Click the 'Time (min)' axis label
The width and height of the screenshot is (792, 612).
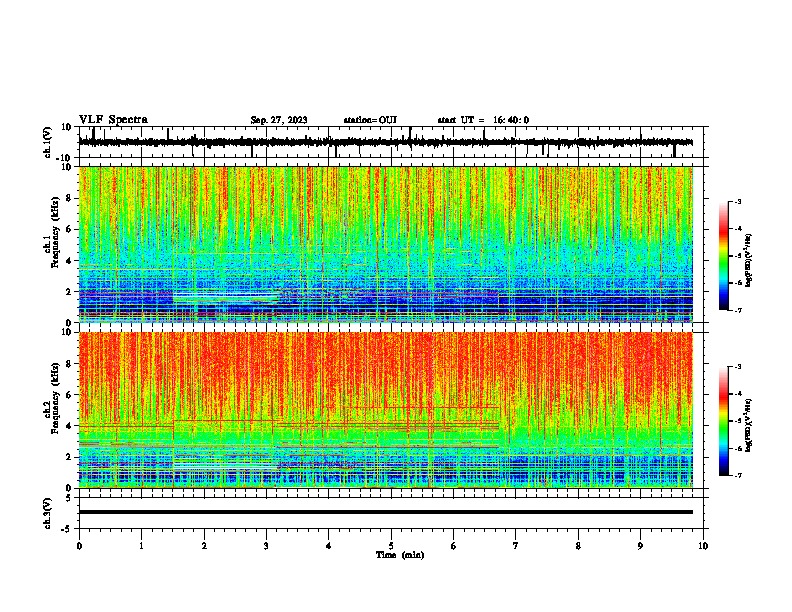(400, 555)
